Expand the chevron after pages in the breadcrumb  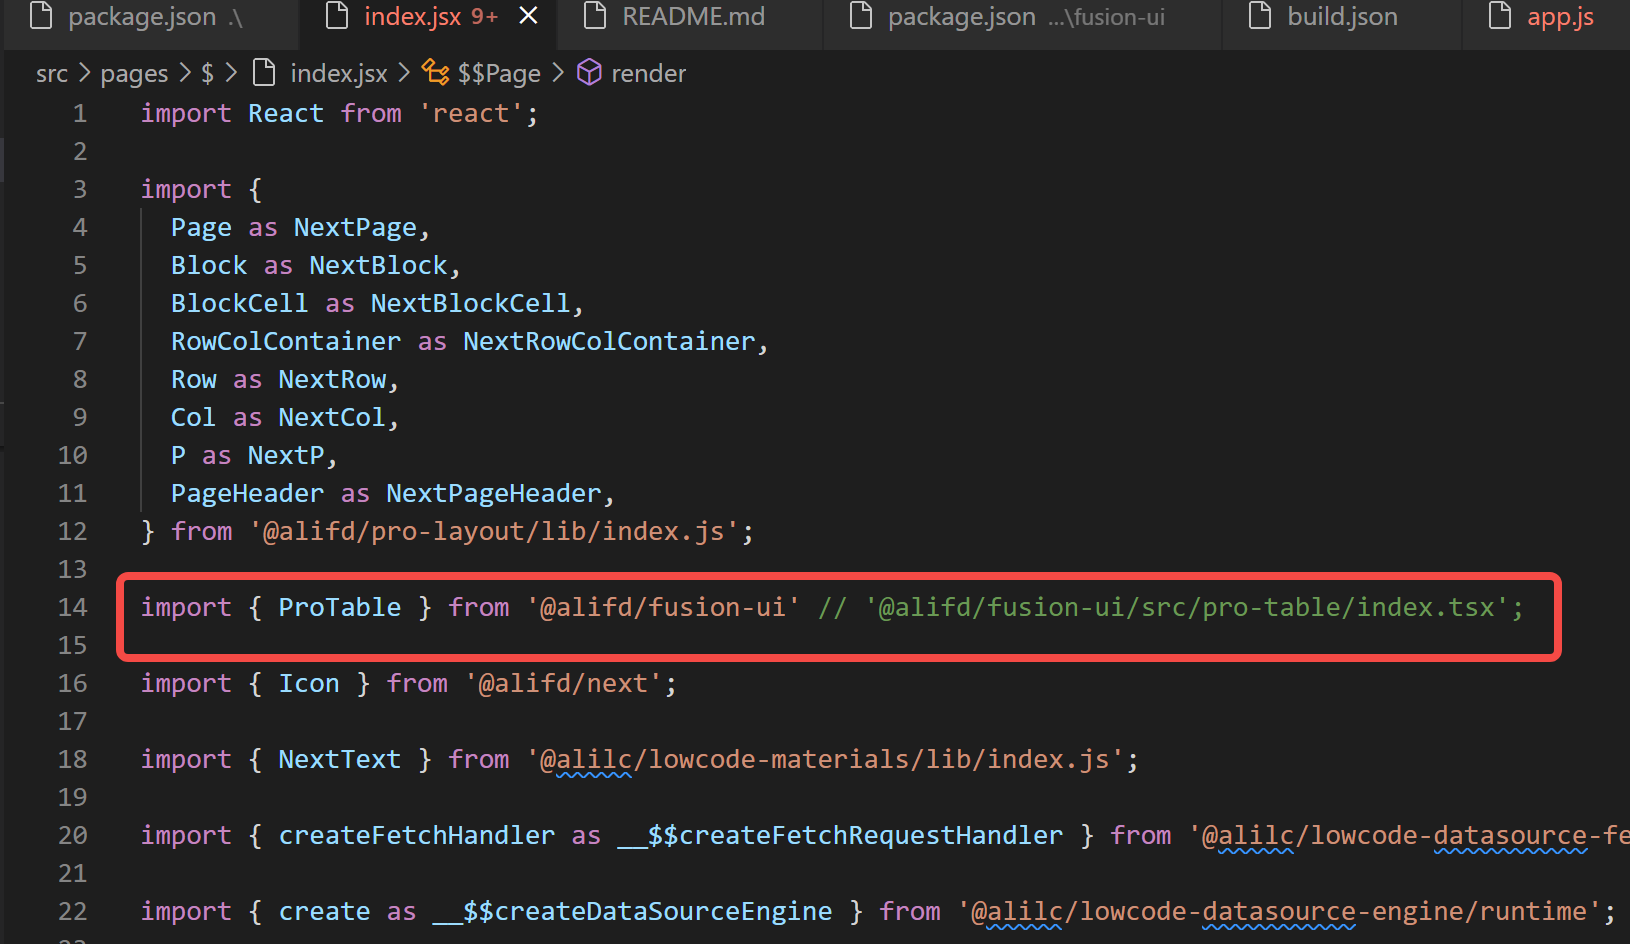(184, 73)
